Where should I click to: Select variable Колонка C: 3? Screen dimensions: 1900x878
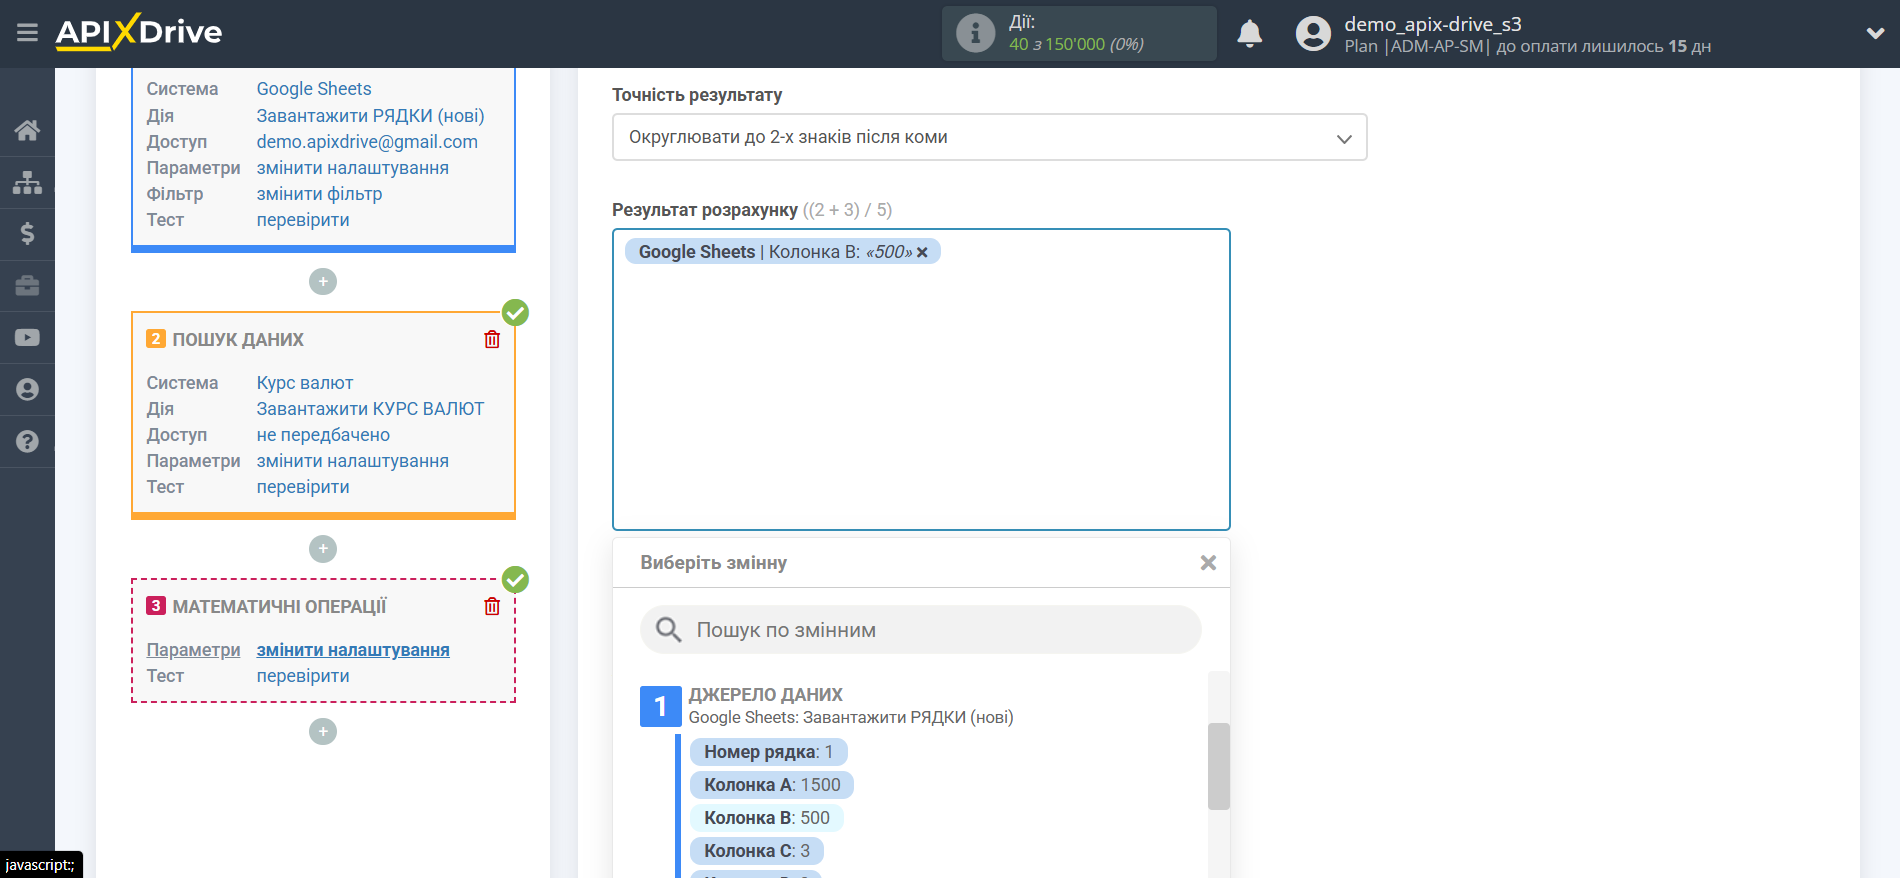pos(757,851)
